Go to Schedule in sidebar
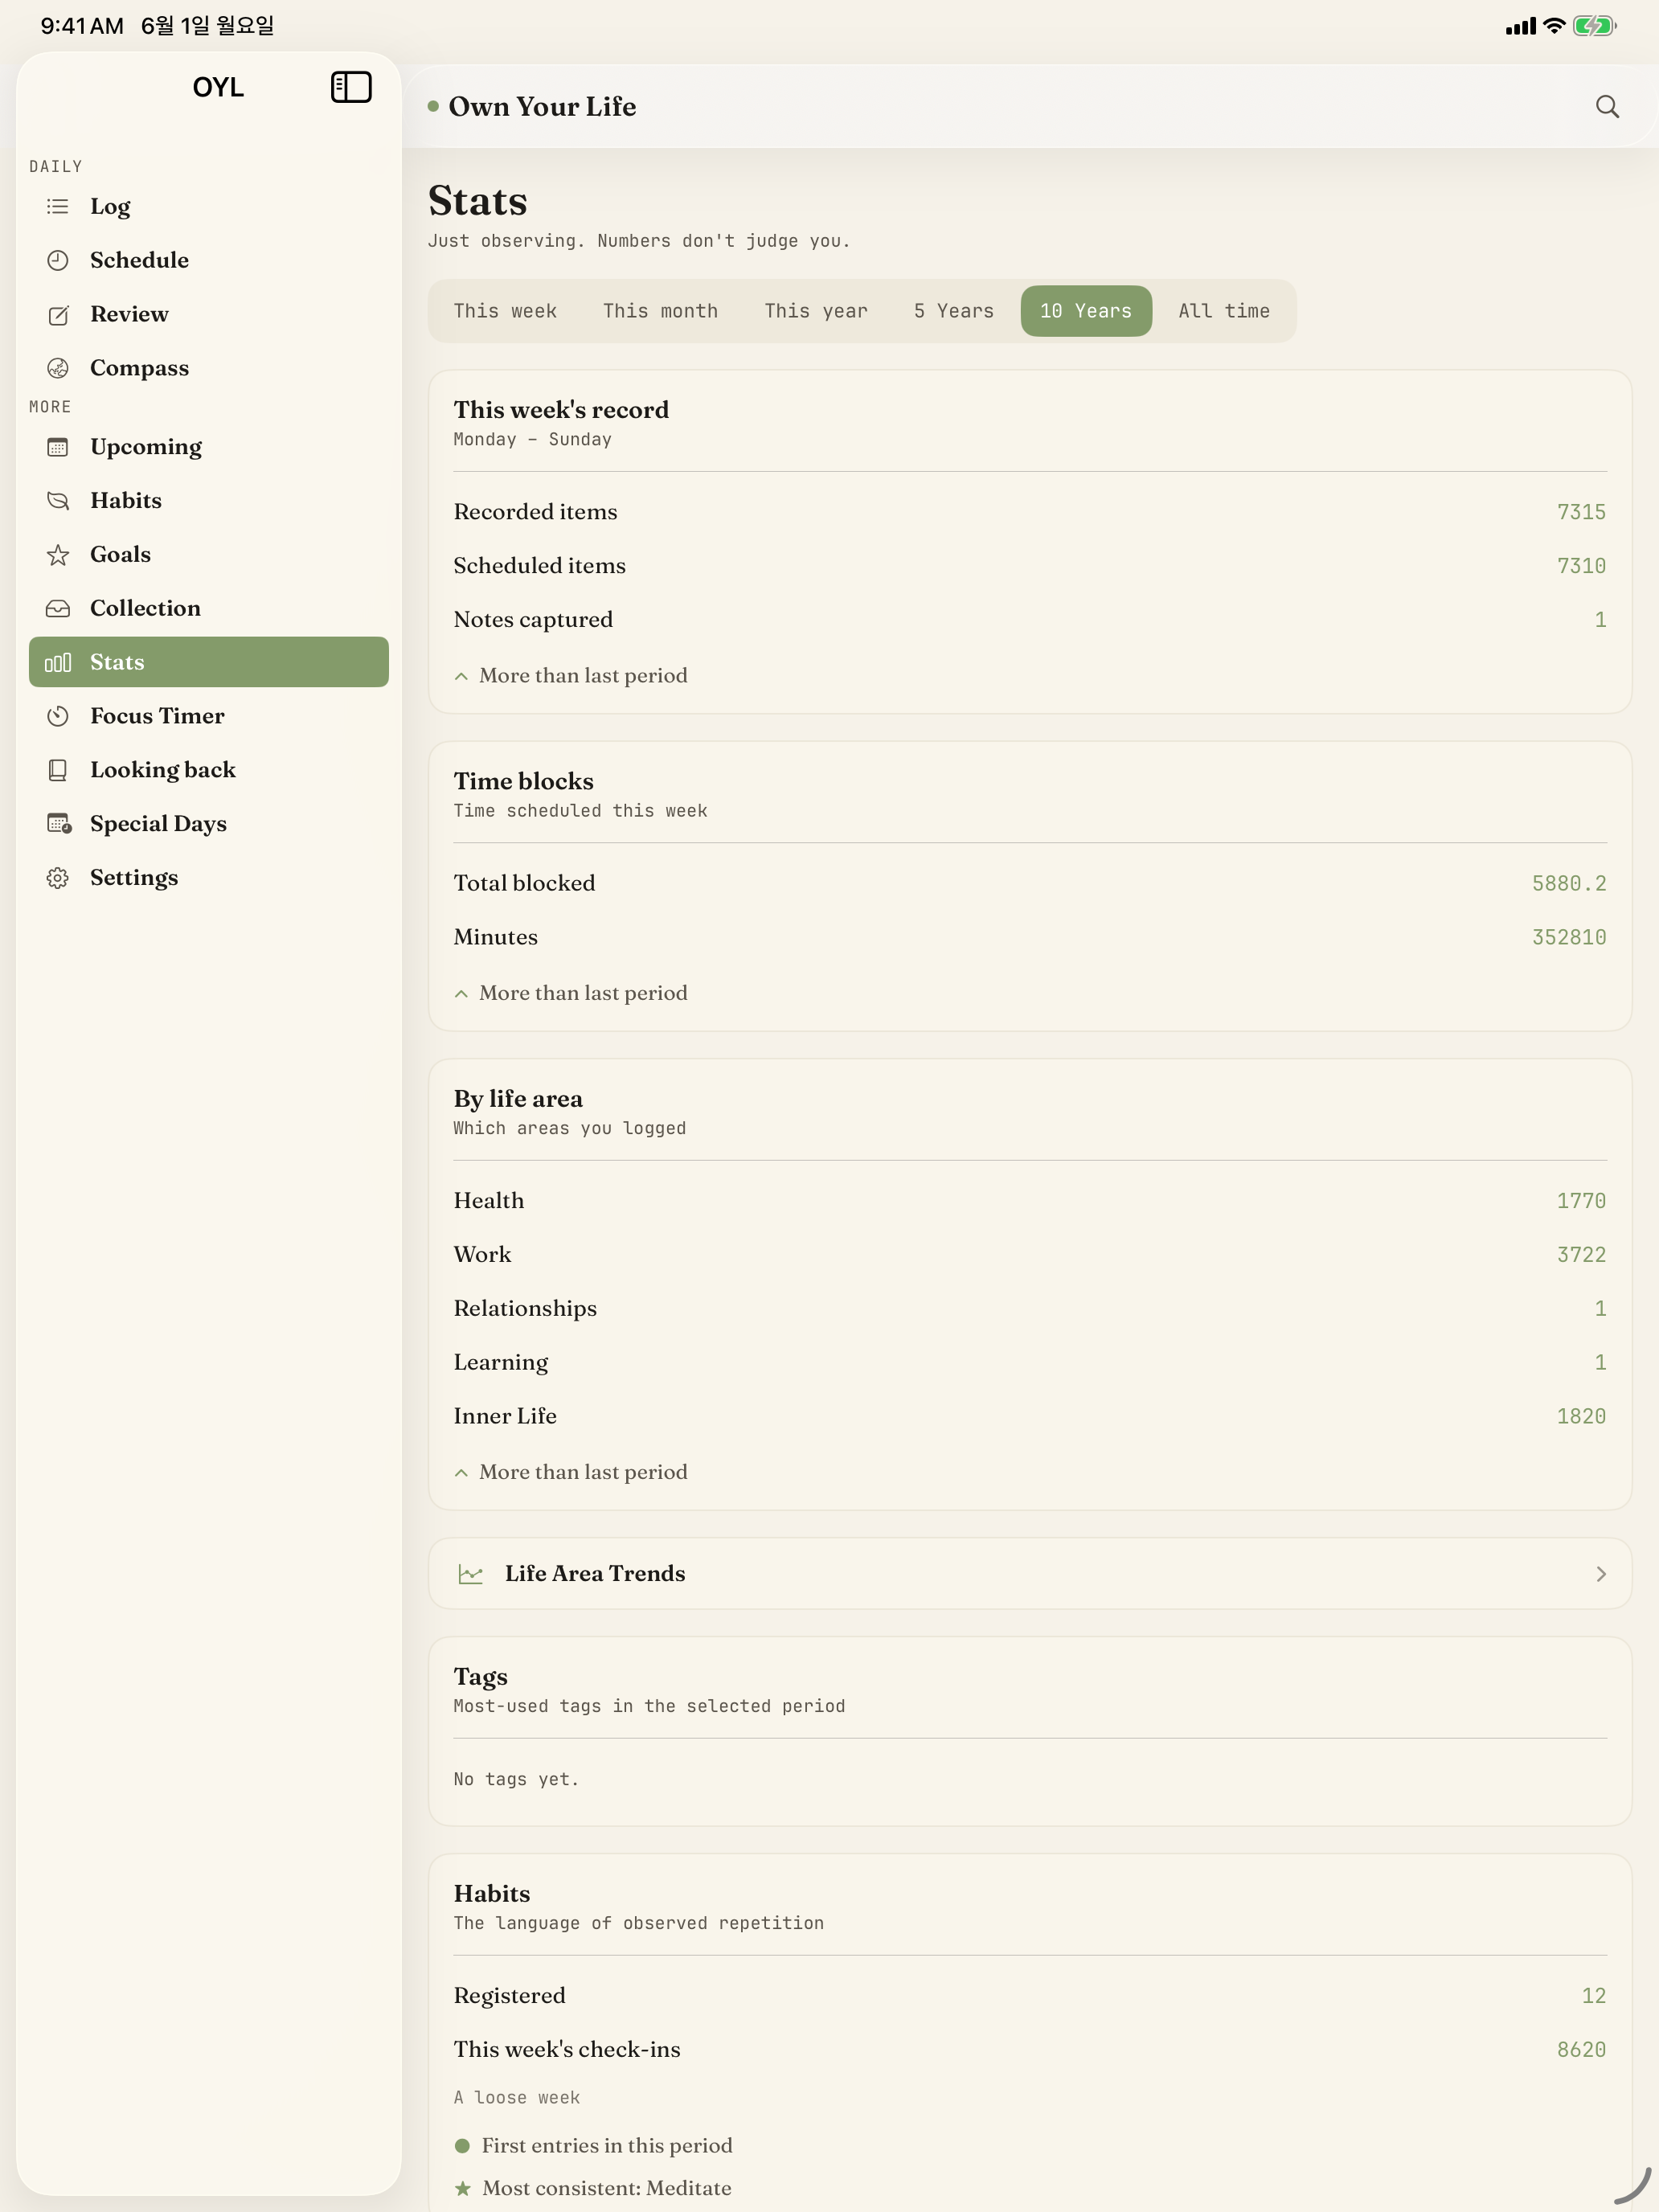This screenshot has width=1659, height=2212. point(208,260)
